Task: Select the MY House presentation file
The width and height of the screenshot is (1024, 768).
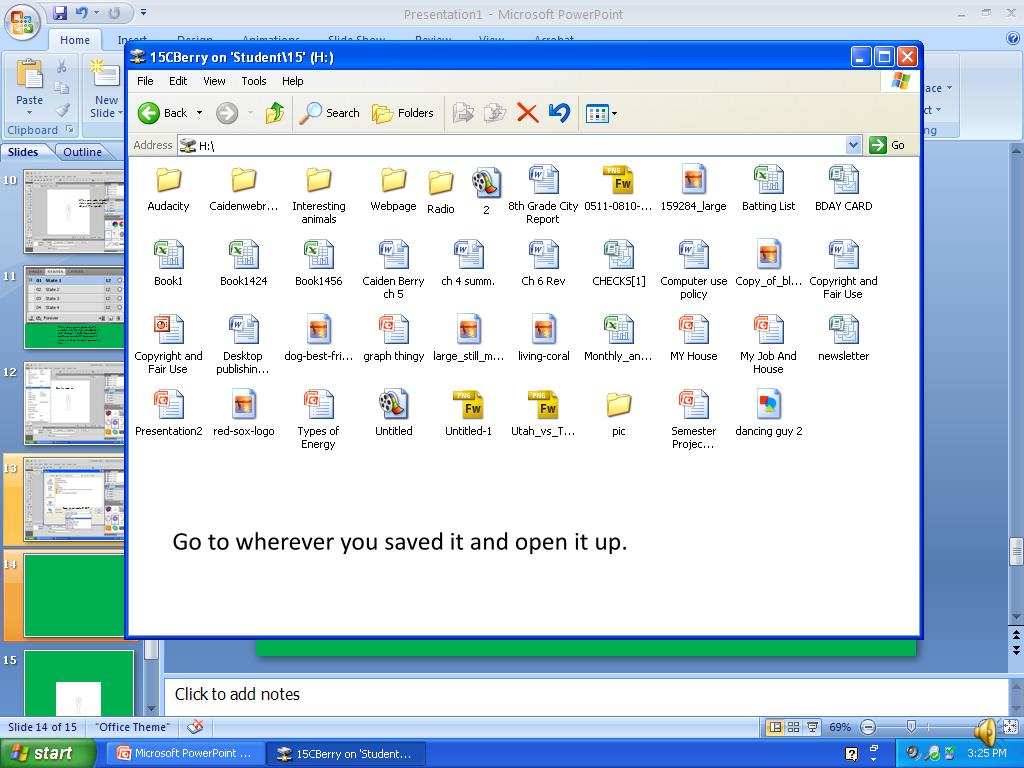Action: (694, 339)
